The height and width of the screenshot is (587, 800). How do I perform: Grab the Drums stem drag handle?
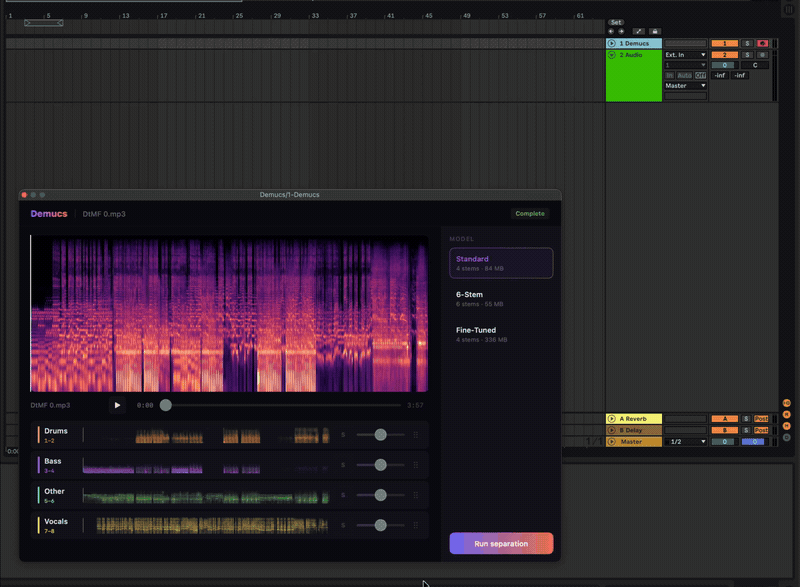click(416, 435)
